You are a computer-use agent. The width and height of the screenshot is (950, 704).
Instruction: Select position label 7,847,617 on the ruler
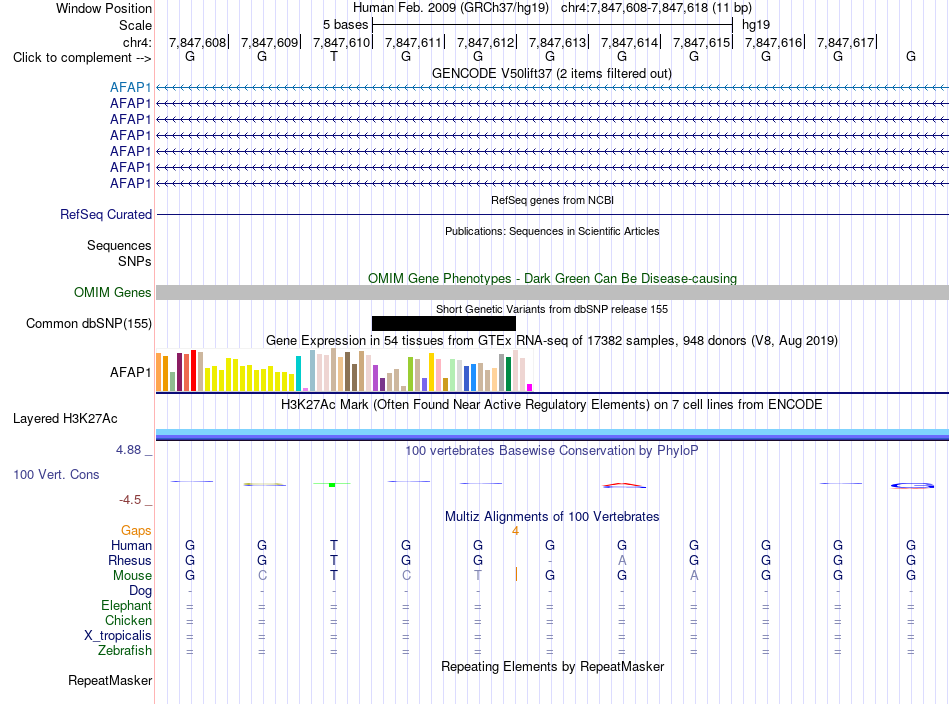click(845, 42)
